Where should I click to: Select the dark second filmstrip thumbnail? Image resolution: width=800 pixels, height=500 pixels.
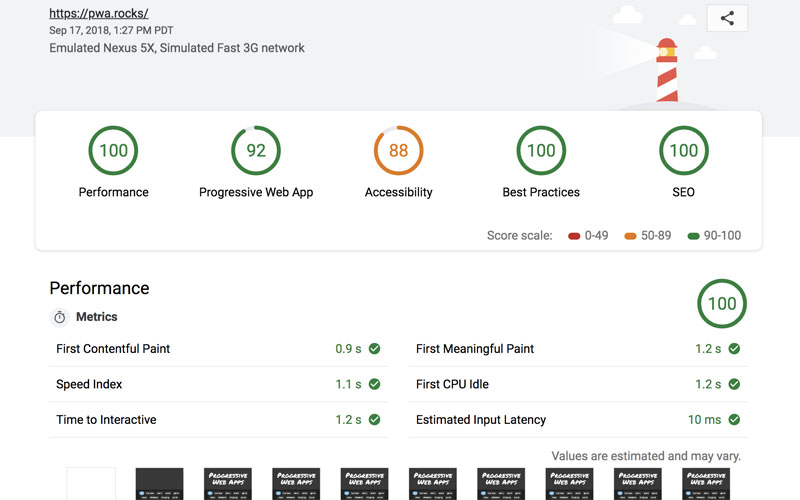(x=159, y=484)
